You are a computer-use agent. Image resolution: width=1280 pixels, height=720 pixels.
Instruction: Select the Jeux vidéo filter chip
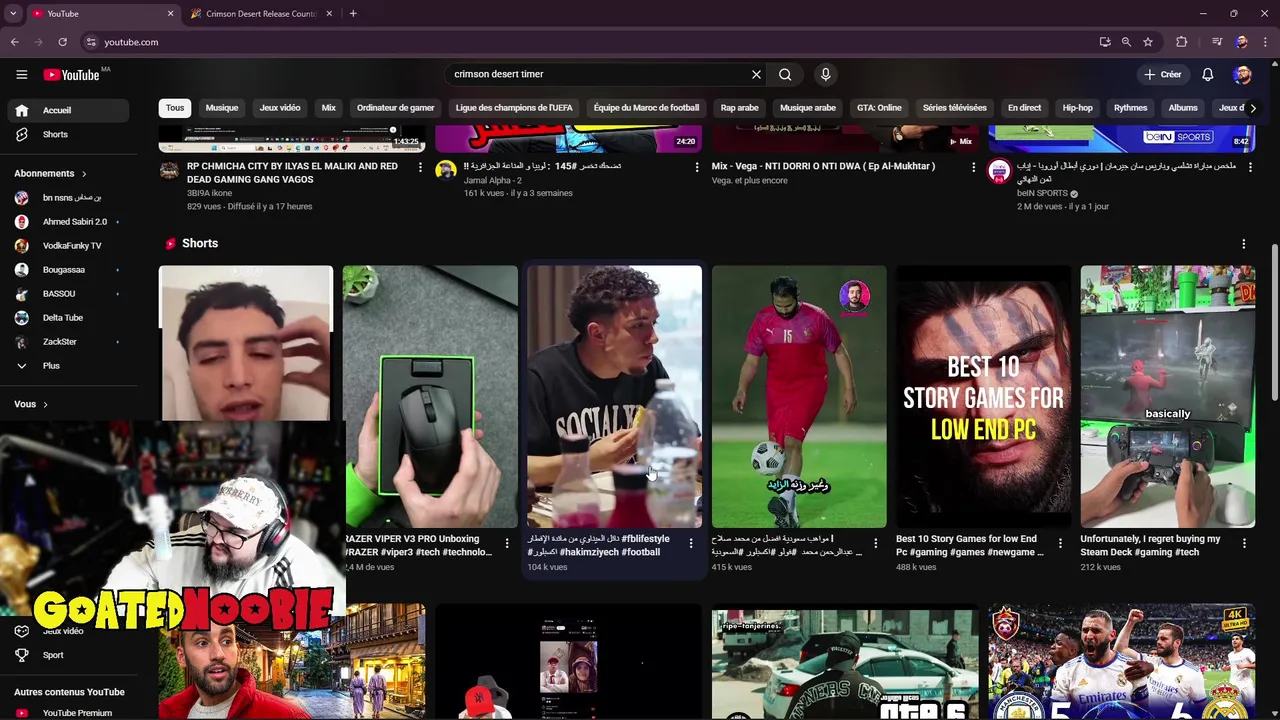280,108
